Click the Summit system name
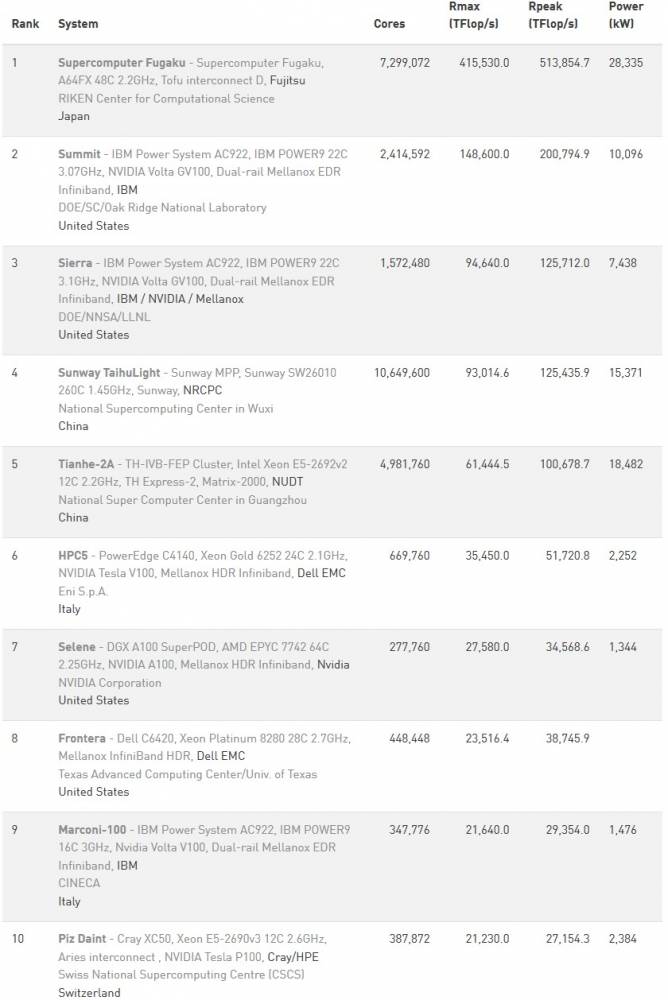The image size is (668, 1000). tap(79, 154)
